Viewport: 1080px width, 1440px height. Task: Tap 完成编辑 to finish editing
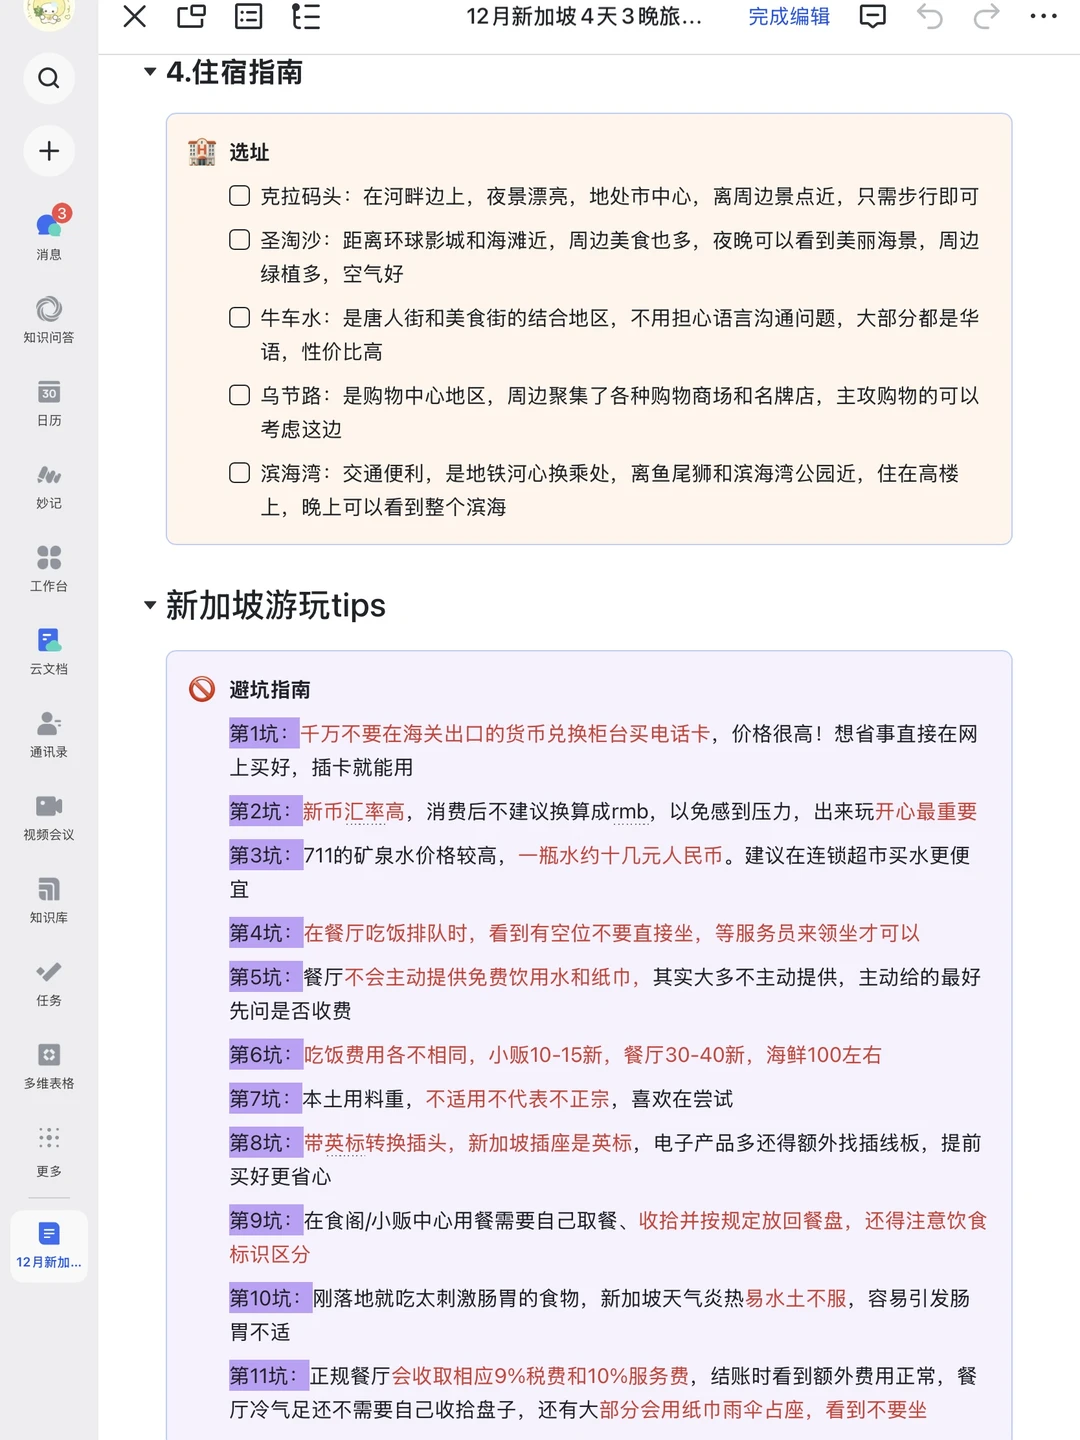pyautogui.click(x=788, y=17)
